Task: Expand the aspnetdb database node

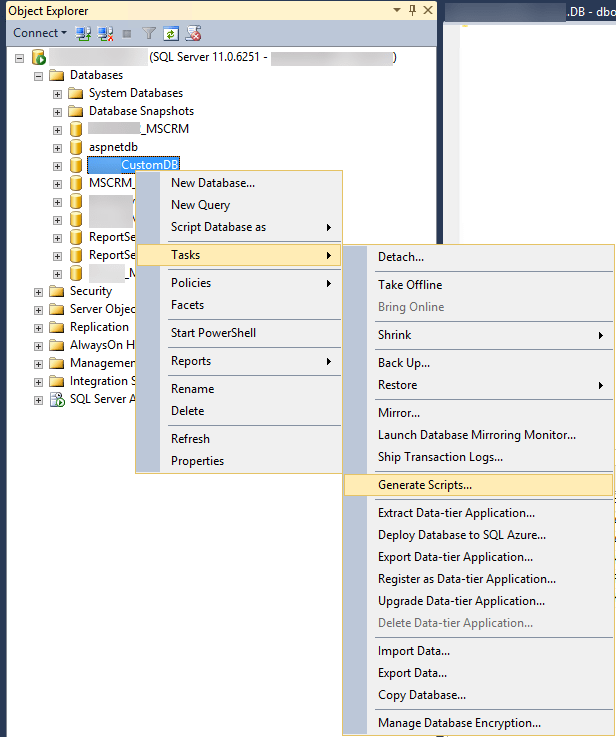Action: [x=57, y=149]
